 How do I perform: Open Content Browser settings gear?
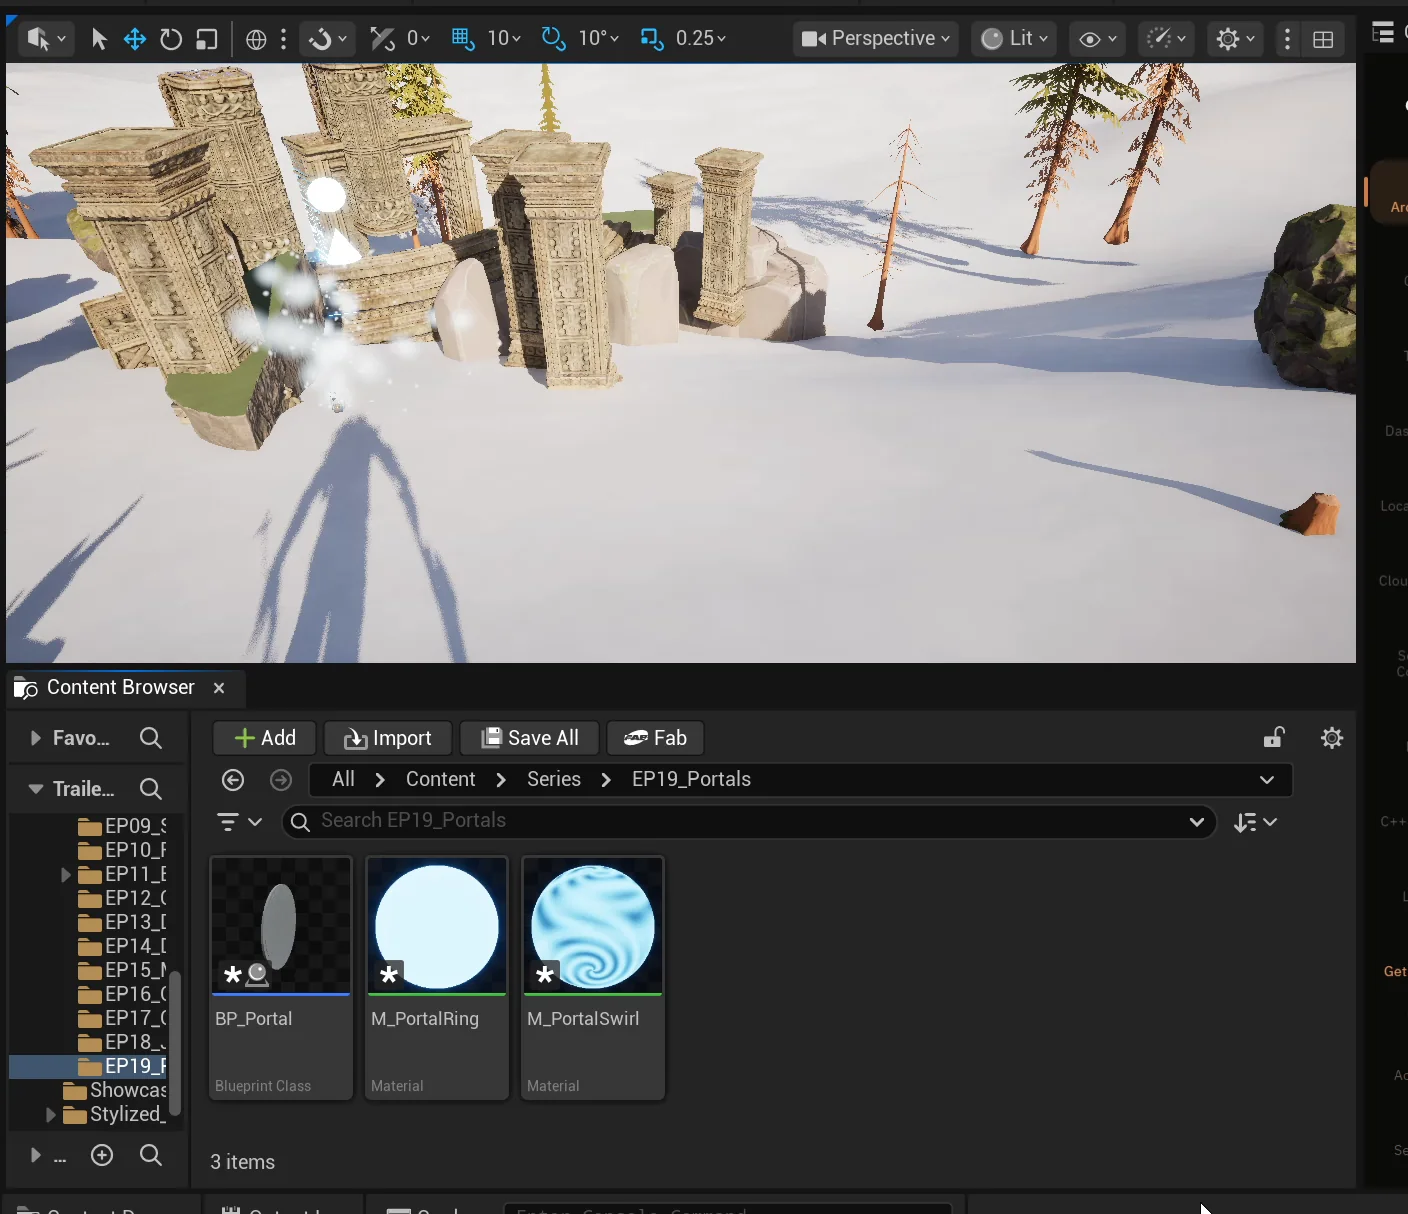click(x=1332, y=738)
